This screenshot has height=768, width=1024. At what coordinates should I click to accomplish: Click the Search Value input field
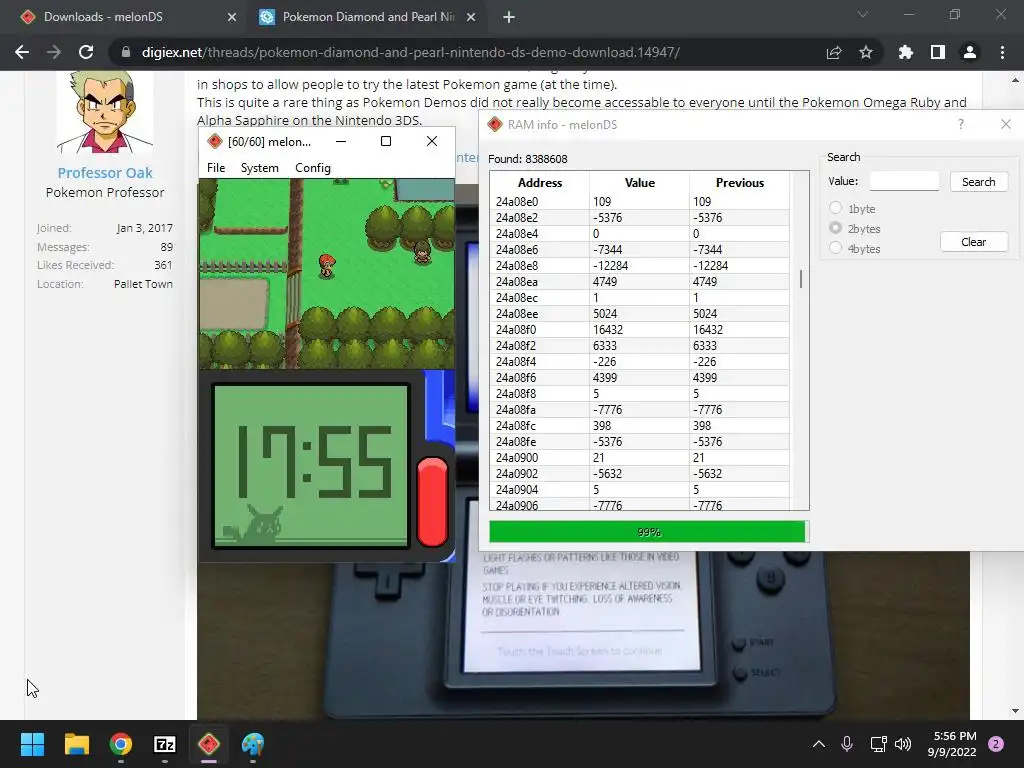point(904,181)
